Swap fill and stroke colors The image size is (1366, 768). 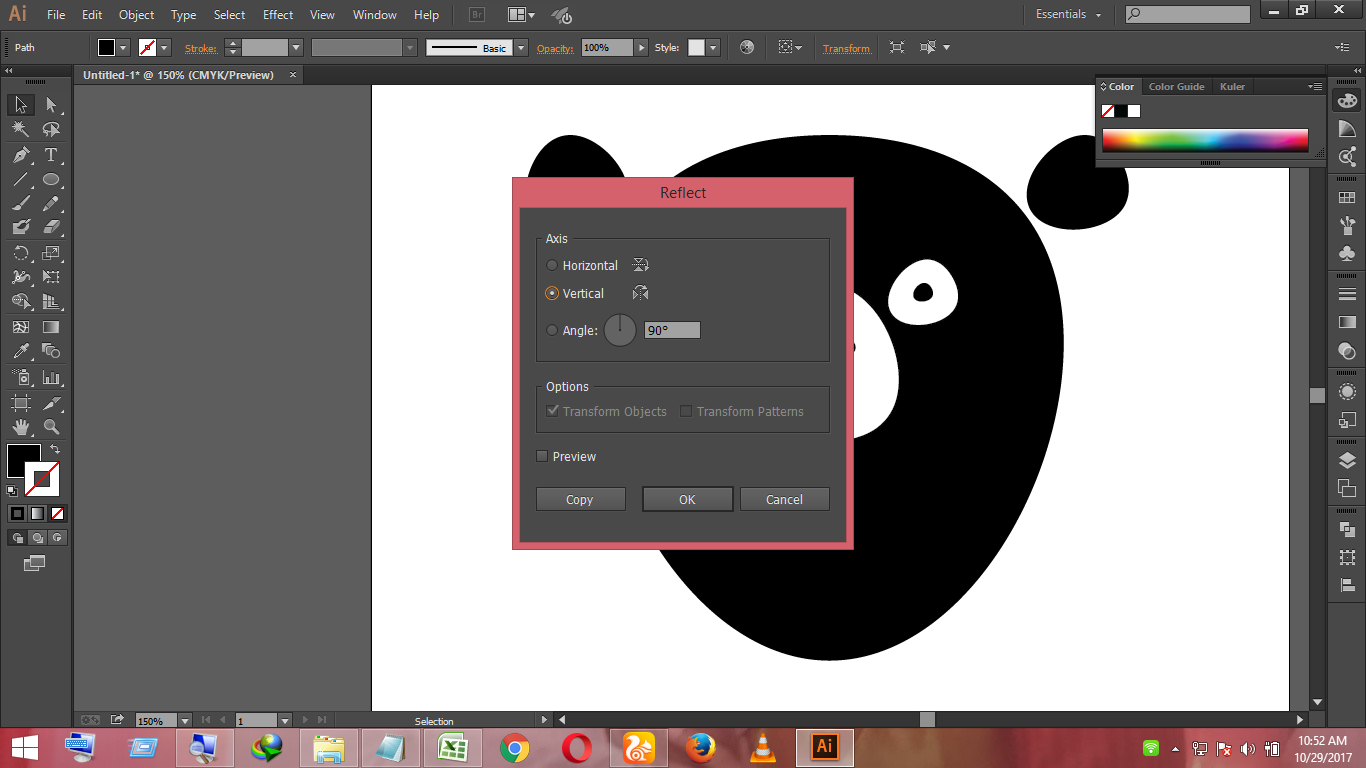click(x=55, y=450)
